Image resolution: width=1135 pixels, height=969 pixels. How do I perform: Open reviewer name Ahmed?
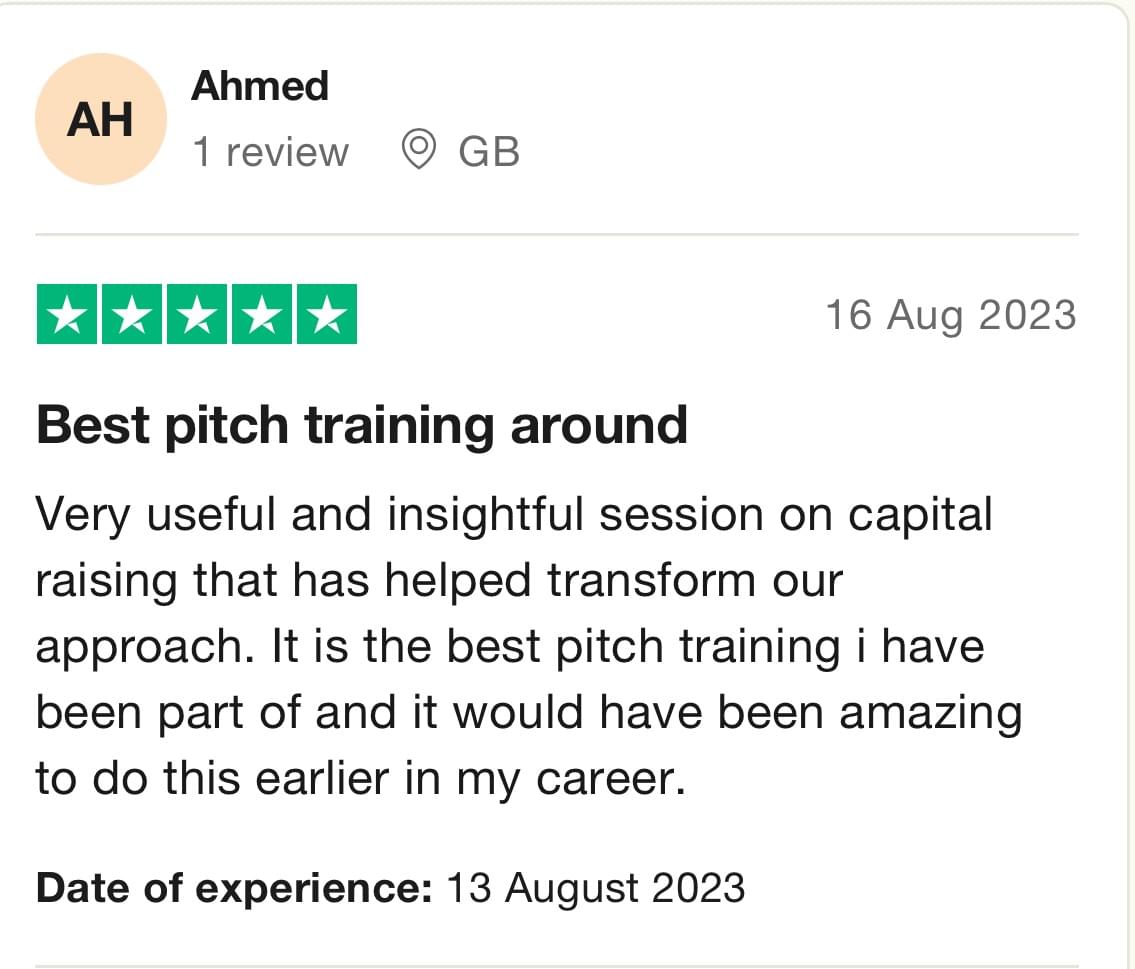(x=260, y=86)
